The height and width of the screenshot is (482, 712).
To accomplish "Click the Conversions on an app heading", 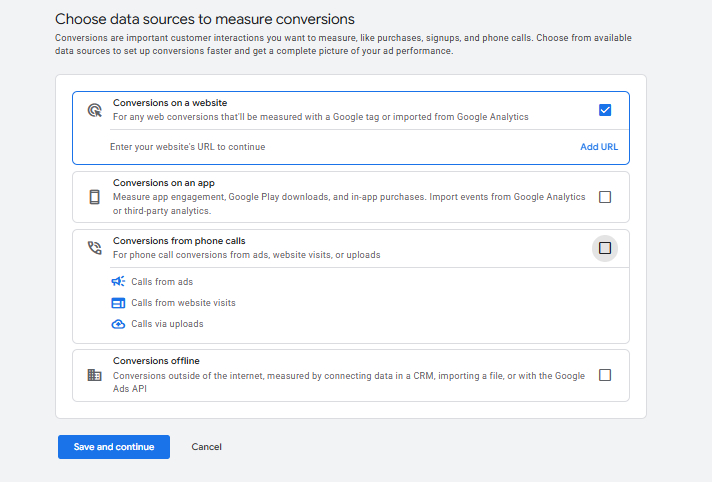I will (163, 183).
